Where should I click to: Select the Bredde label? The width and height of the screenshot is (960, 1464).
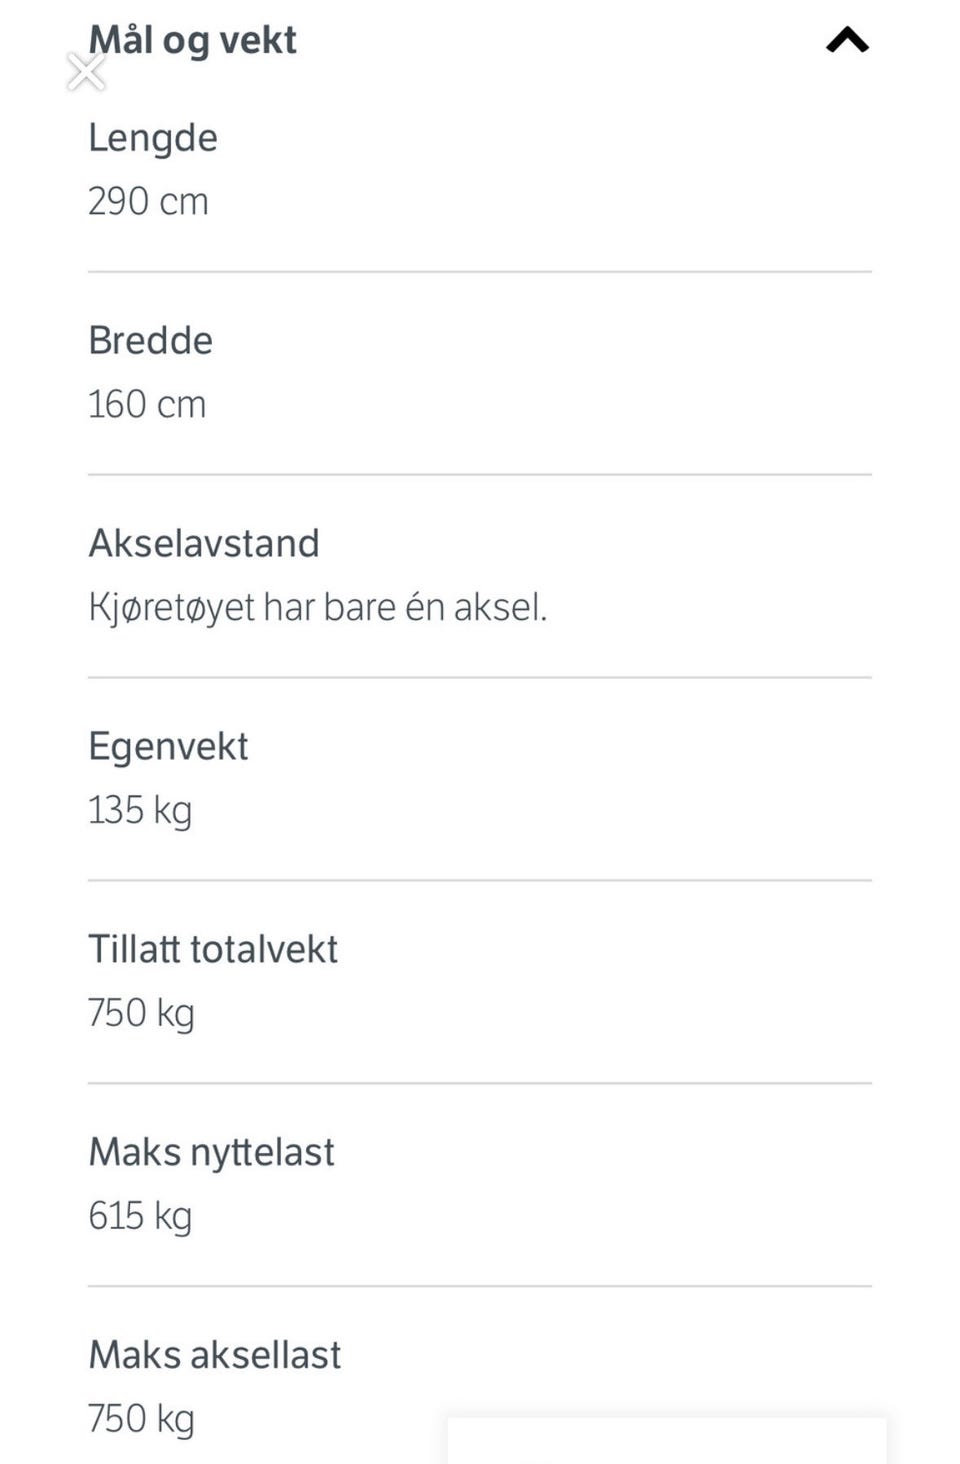tap(150, 341)
